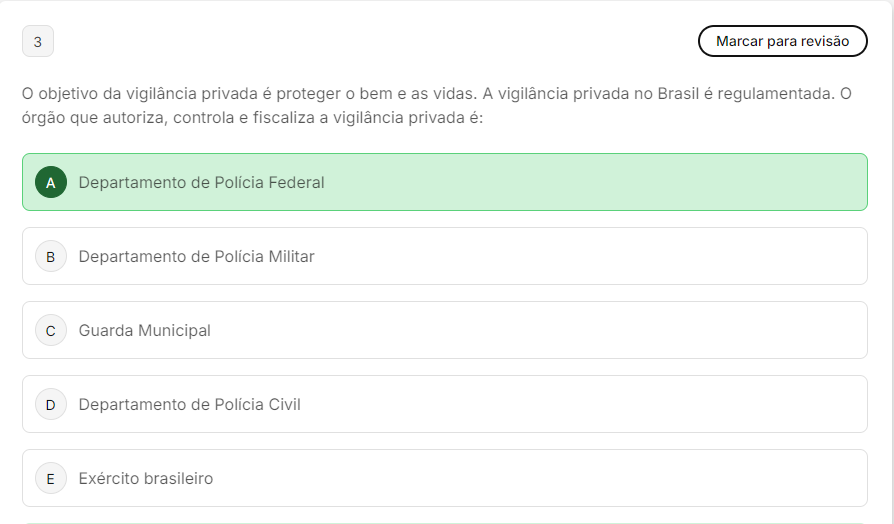Select the Departamento de Polícia Federal text
The image size is (894, 524).
[x=201, y=182]
